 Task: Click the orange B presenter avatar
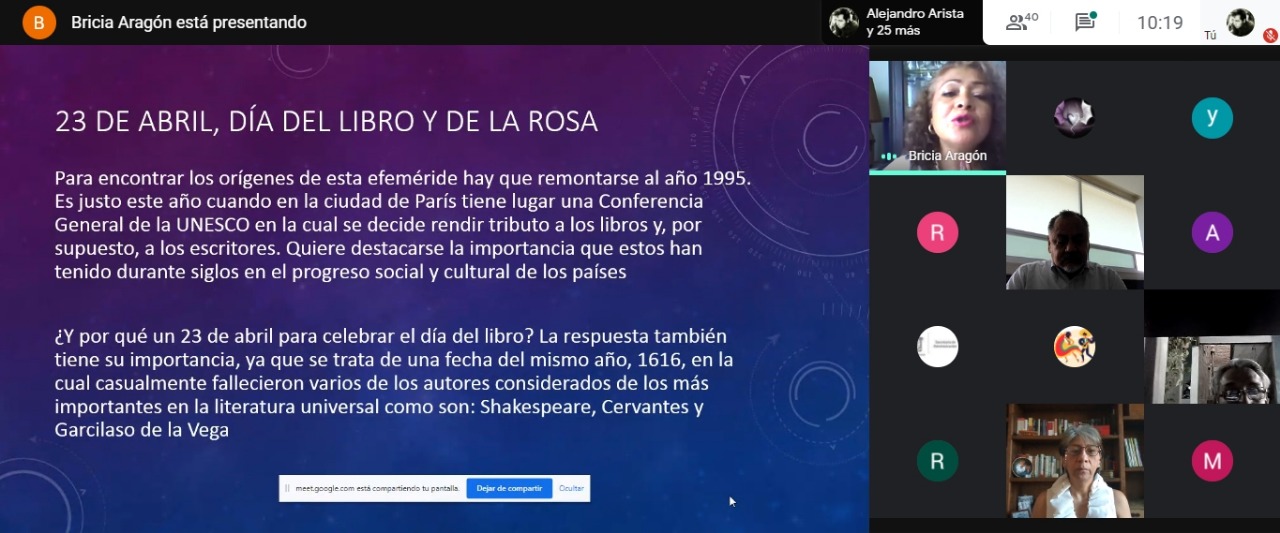(x=39, y=22)
